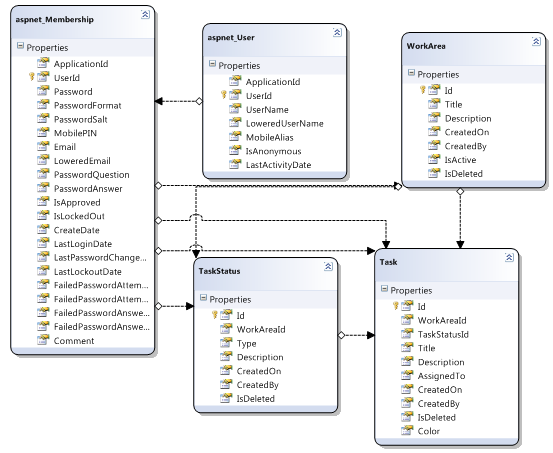Click the key icon beside aspnet_User UserId

coord(224,95)
